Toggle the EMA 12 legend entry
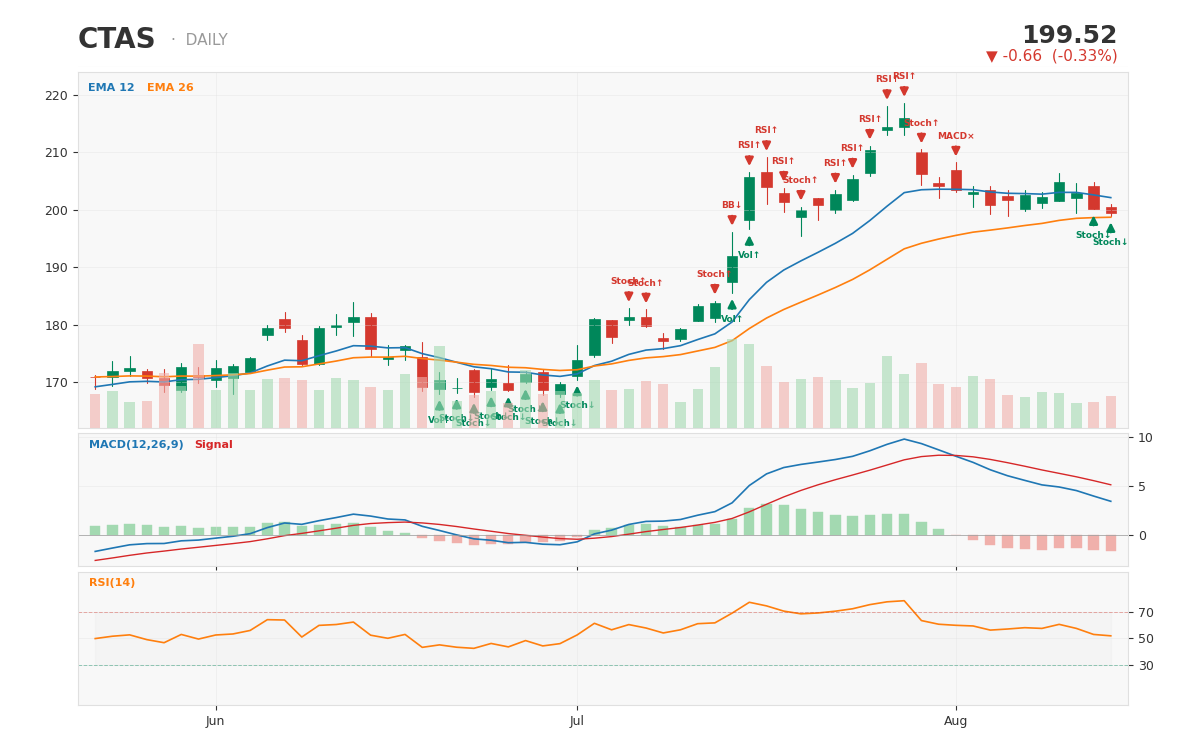The image size is (1200, 750). tap(111, 88)
